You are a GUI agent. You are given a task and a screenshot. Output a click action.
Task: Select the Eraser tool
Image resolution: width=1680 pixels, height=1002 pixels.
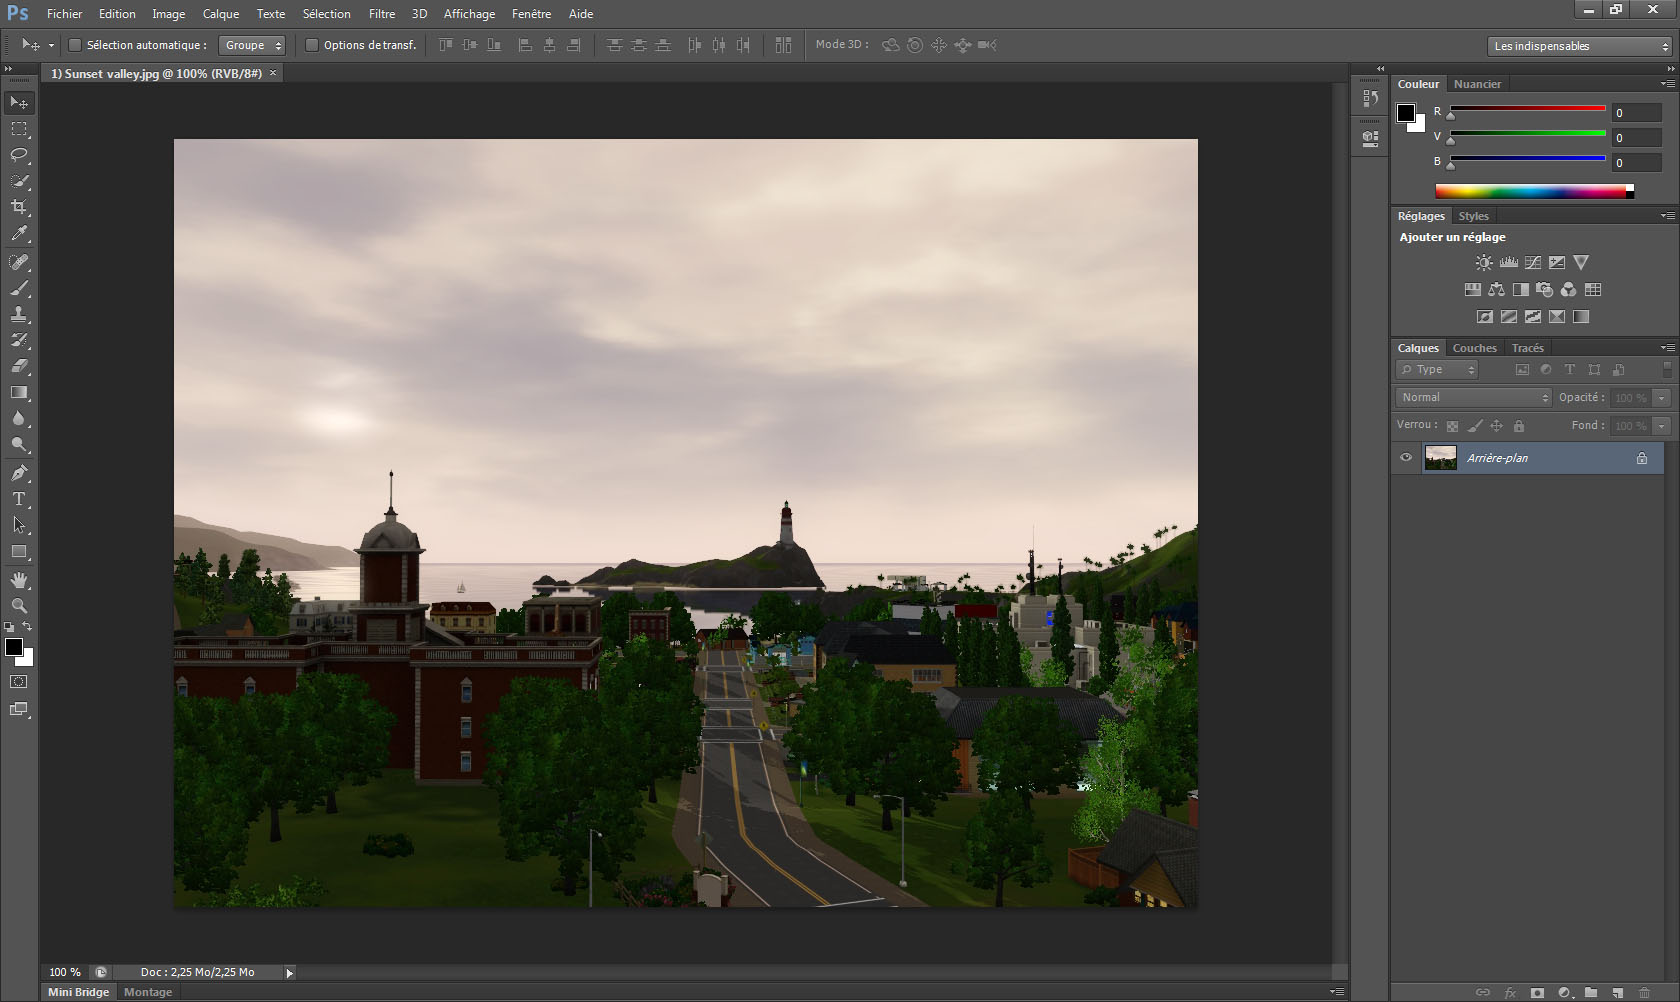click(x=19, y=366)
